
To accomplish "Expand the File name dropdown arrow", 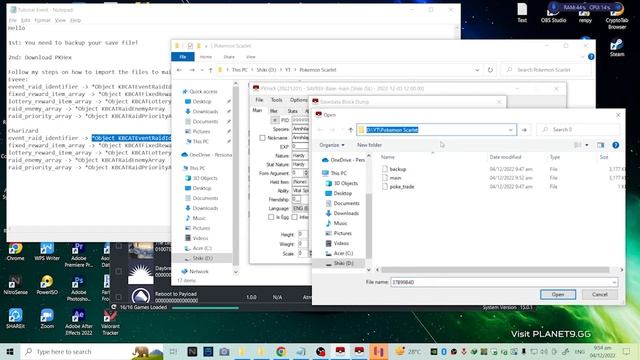I will click(614, 282).
